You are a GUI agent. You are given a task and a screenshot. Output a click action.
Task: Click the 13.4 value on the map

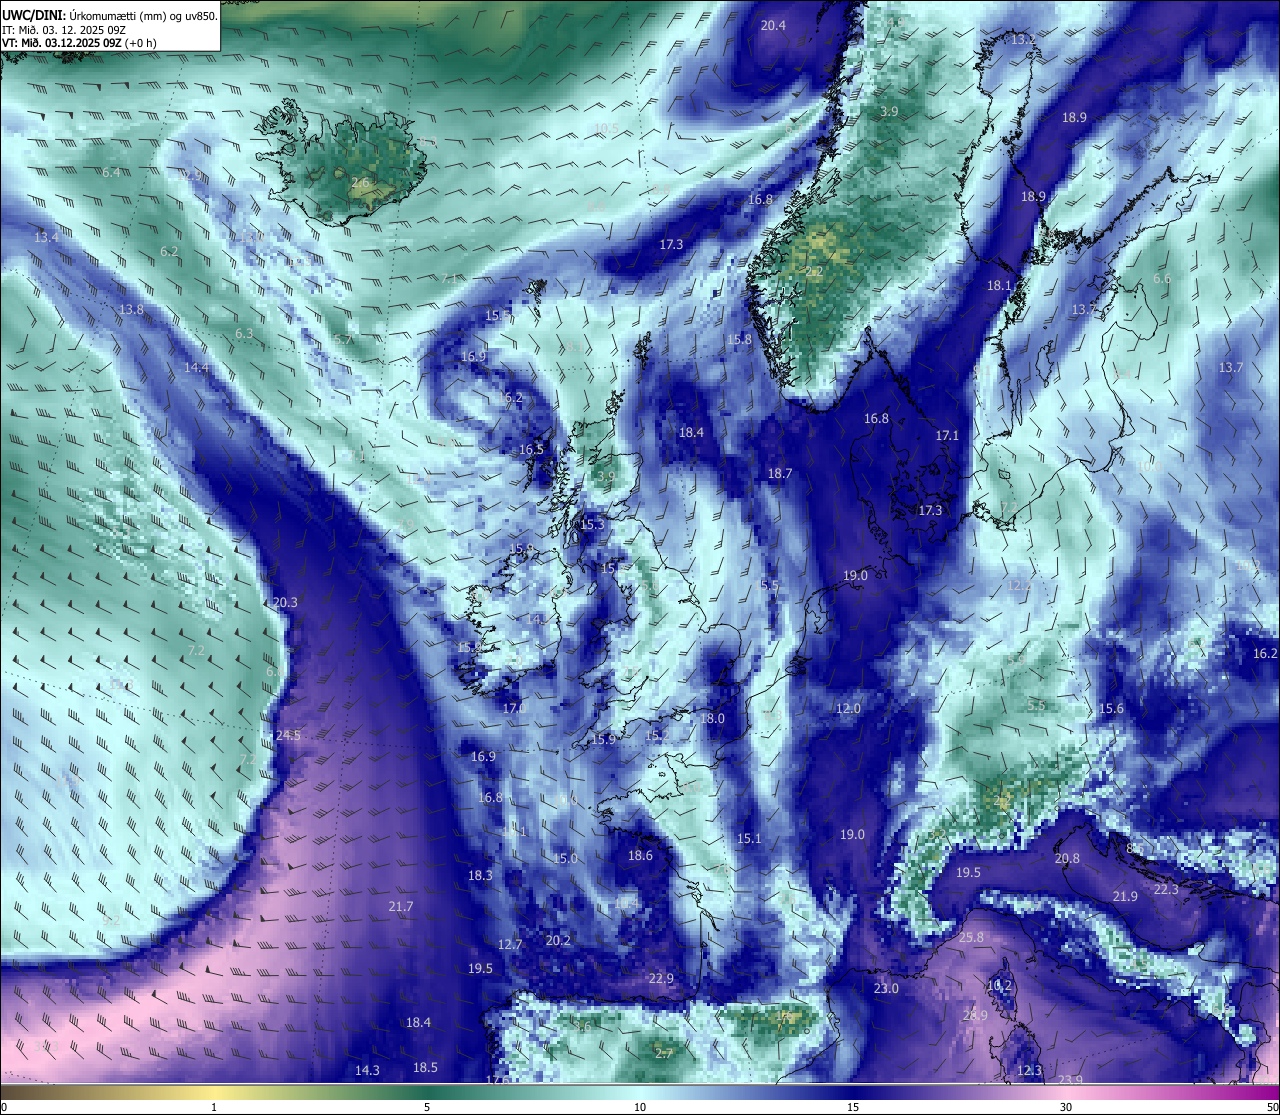pyautogui.click(x=46, y=238)
